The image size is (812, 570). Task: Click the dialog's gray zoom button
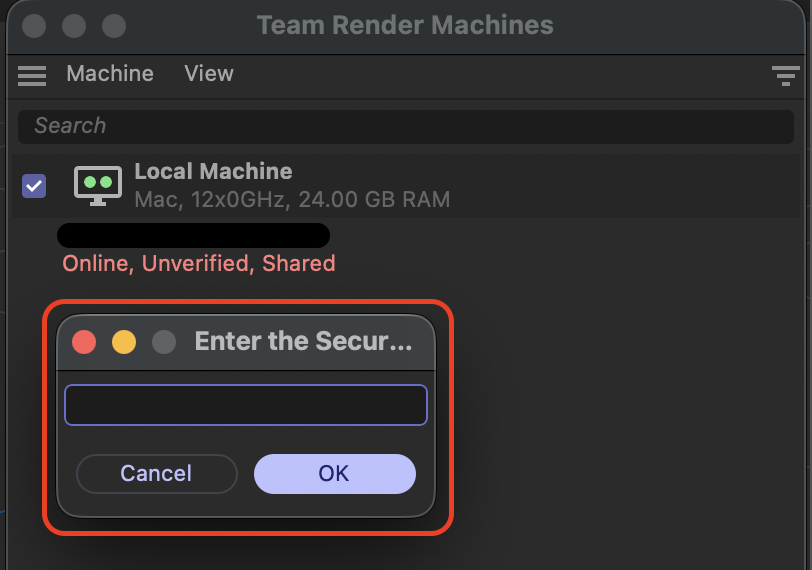pyautogui.click(x=164, y=342)
